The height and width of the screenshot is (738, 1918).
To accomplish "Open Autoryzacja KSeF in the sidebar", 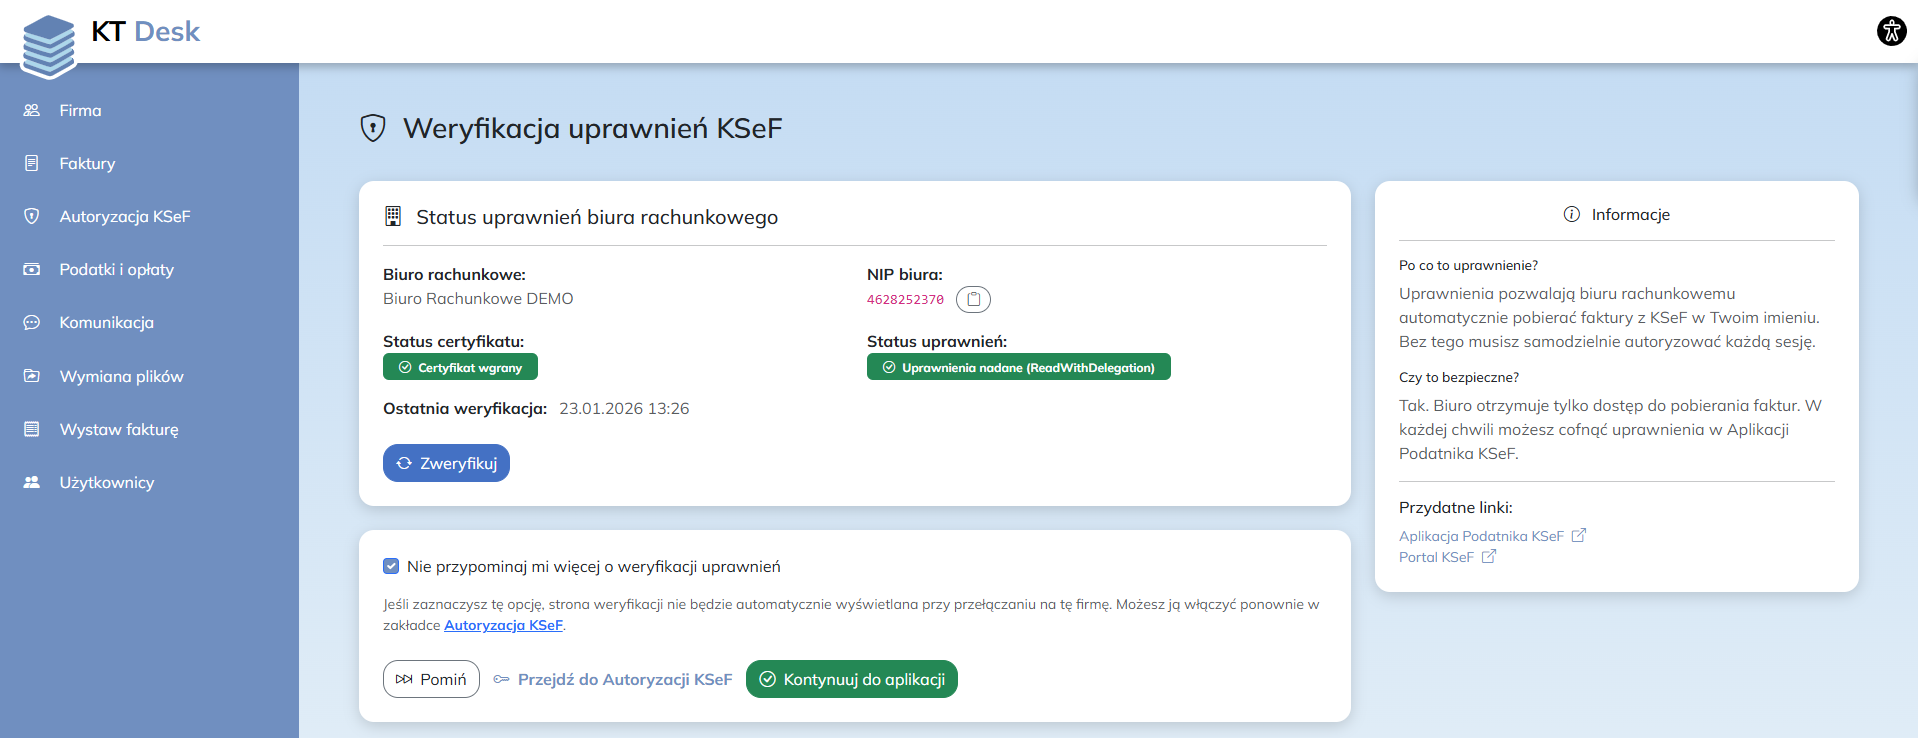I will (x=124, y=216).
